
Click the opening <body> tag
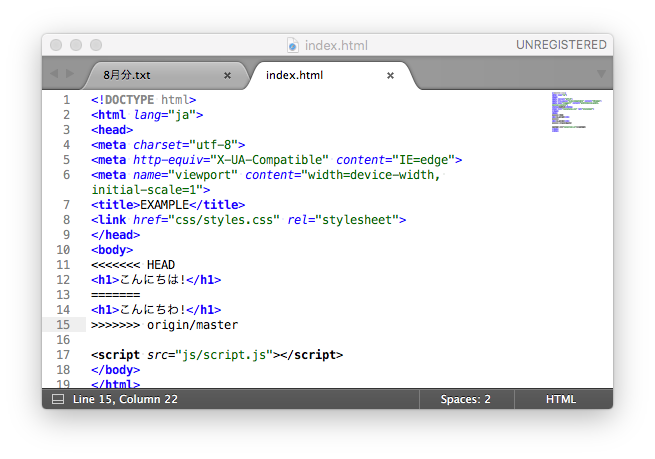tap(112, 250)
